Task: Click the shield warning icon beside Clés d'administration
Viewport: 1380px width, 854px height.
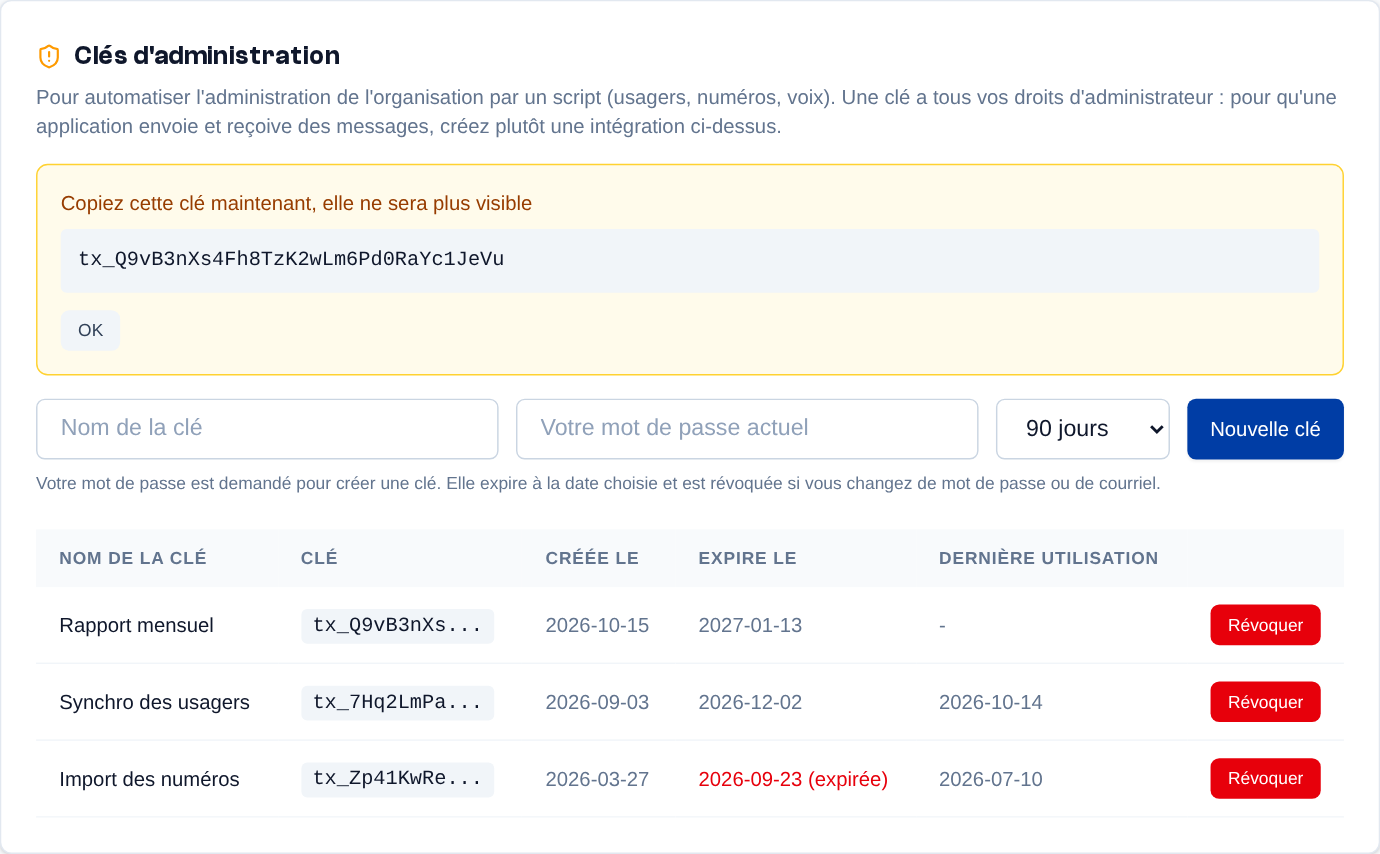Action: (x=49, y=56)
